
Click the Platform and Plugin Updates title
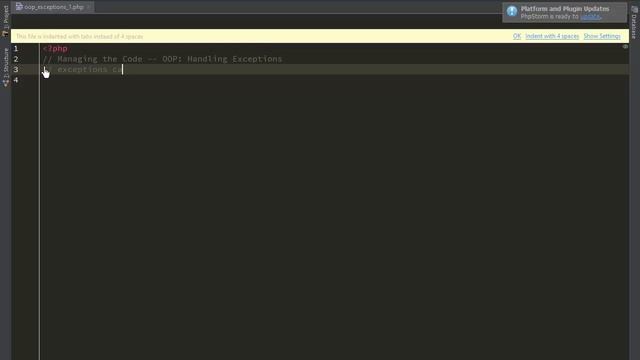(565, 9)
